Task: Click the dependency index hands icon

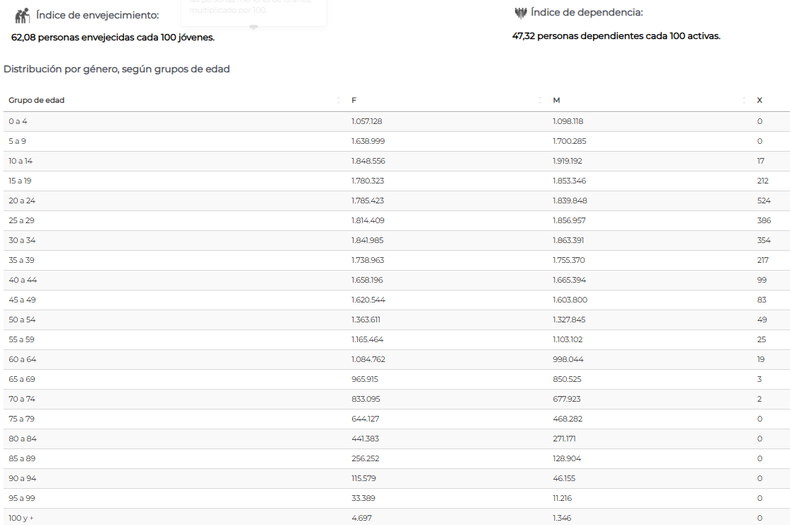Action: pyautogui.click(x=520, y=13)
